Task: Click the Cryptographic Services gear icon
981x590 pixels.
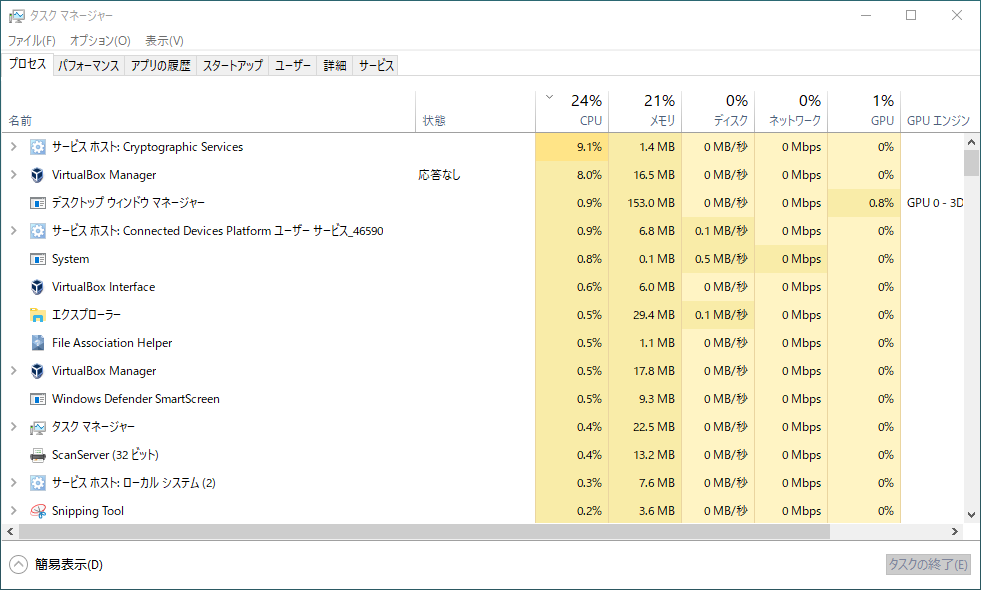Action: pyautogui.click(x=38, y=147)
